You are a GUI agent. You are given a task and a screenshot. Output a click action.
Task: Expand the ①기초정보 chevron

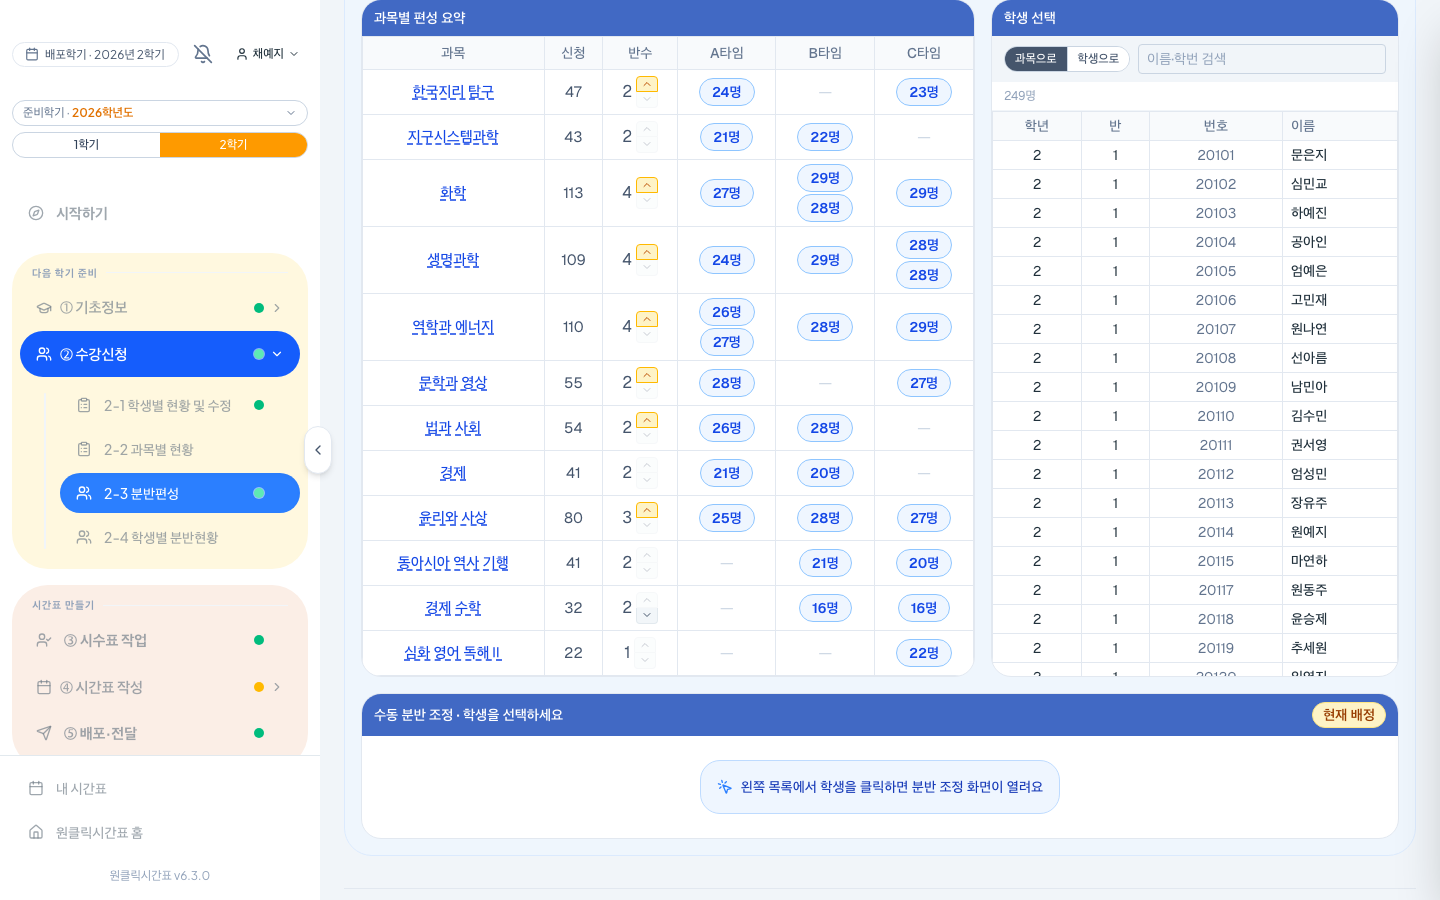point(277,308)
